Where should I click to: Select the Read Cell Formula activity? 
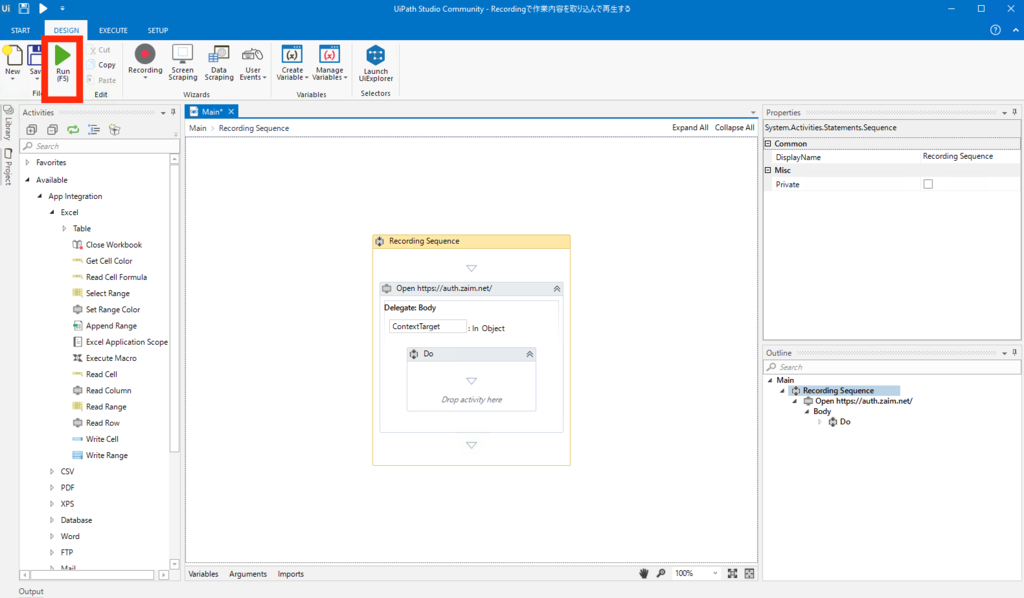tap(110, 277)
